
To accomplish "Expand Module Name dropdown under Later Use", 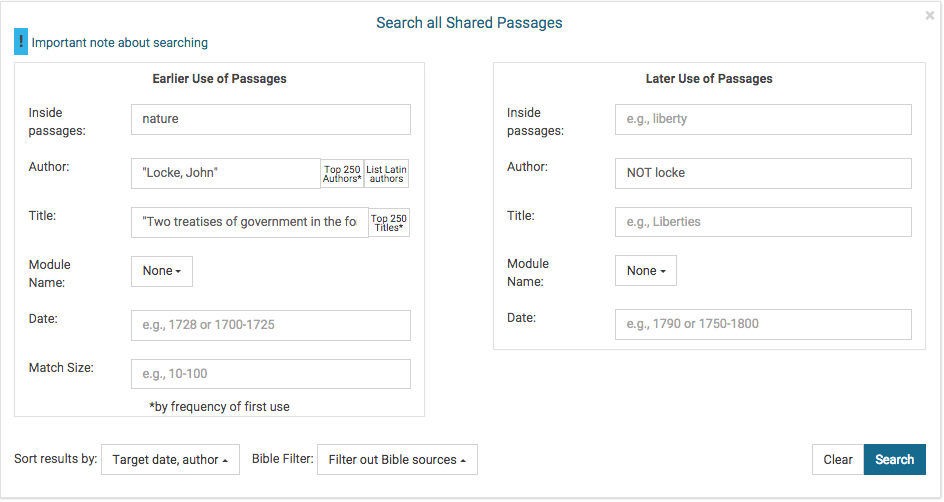I will pyautogui.click(x=646, y=271).
